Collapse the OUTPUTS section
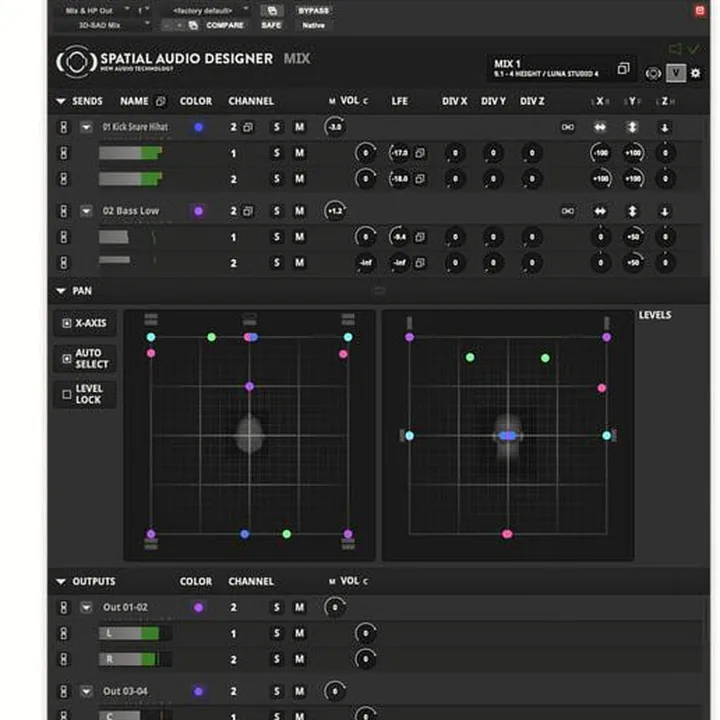 point(60,582)
